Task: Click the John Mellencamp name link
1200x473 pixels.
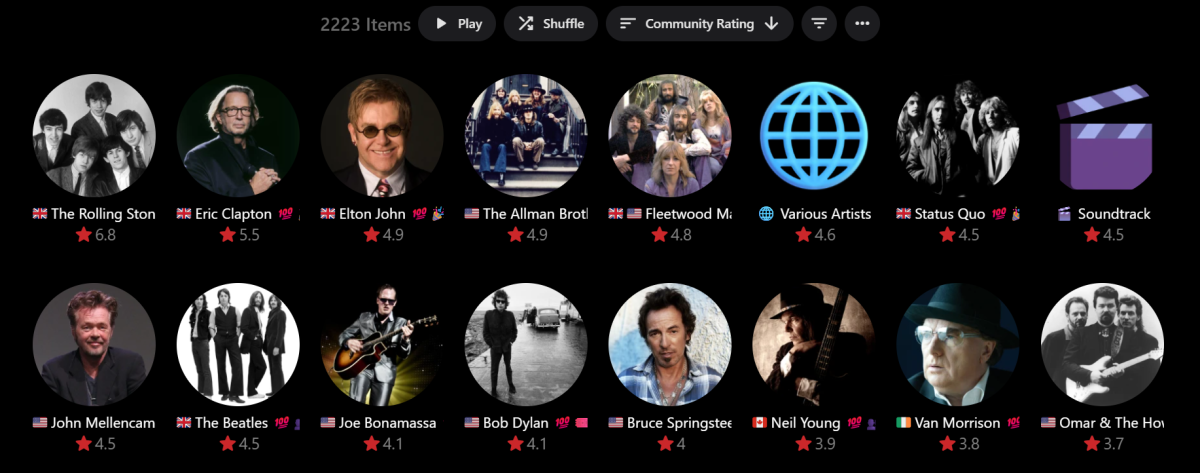Action: pos(103,423)
